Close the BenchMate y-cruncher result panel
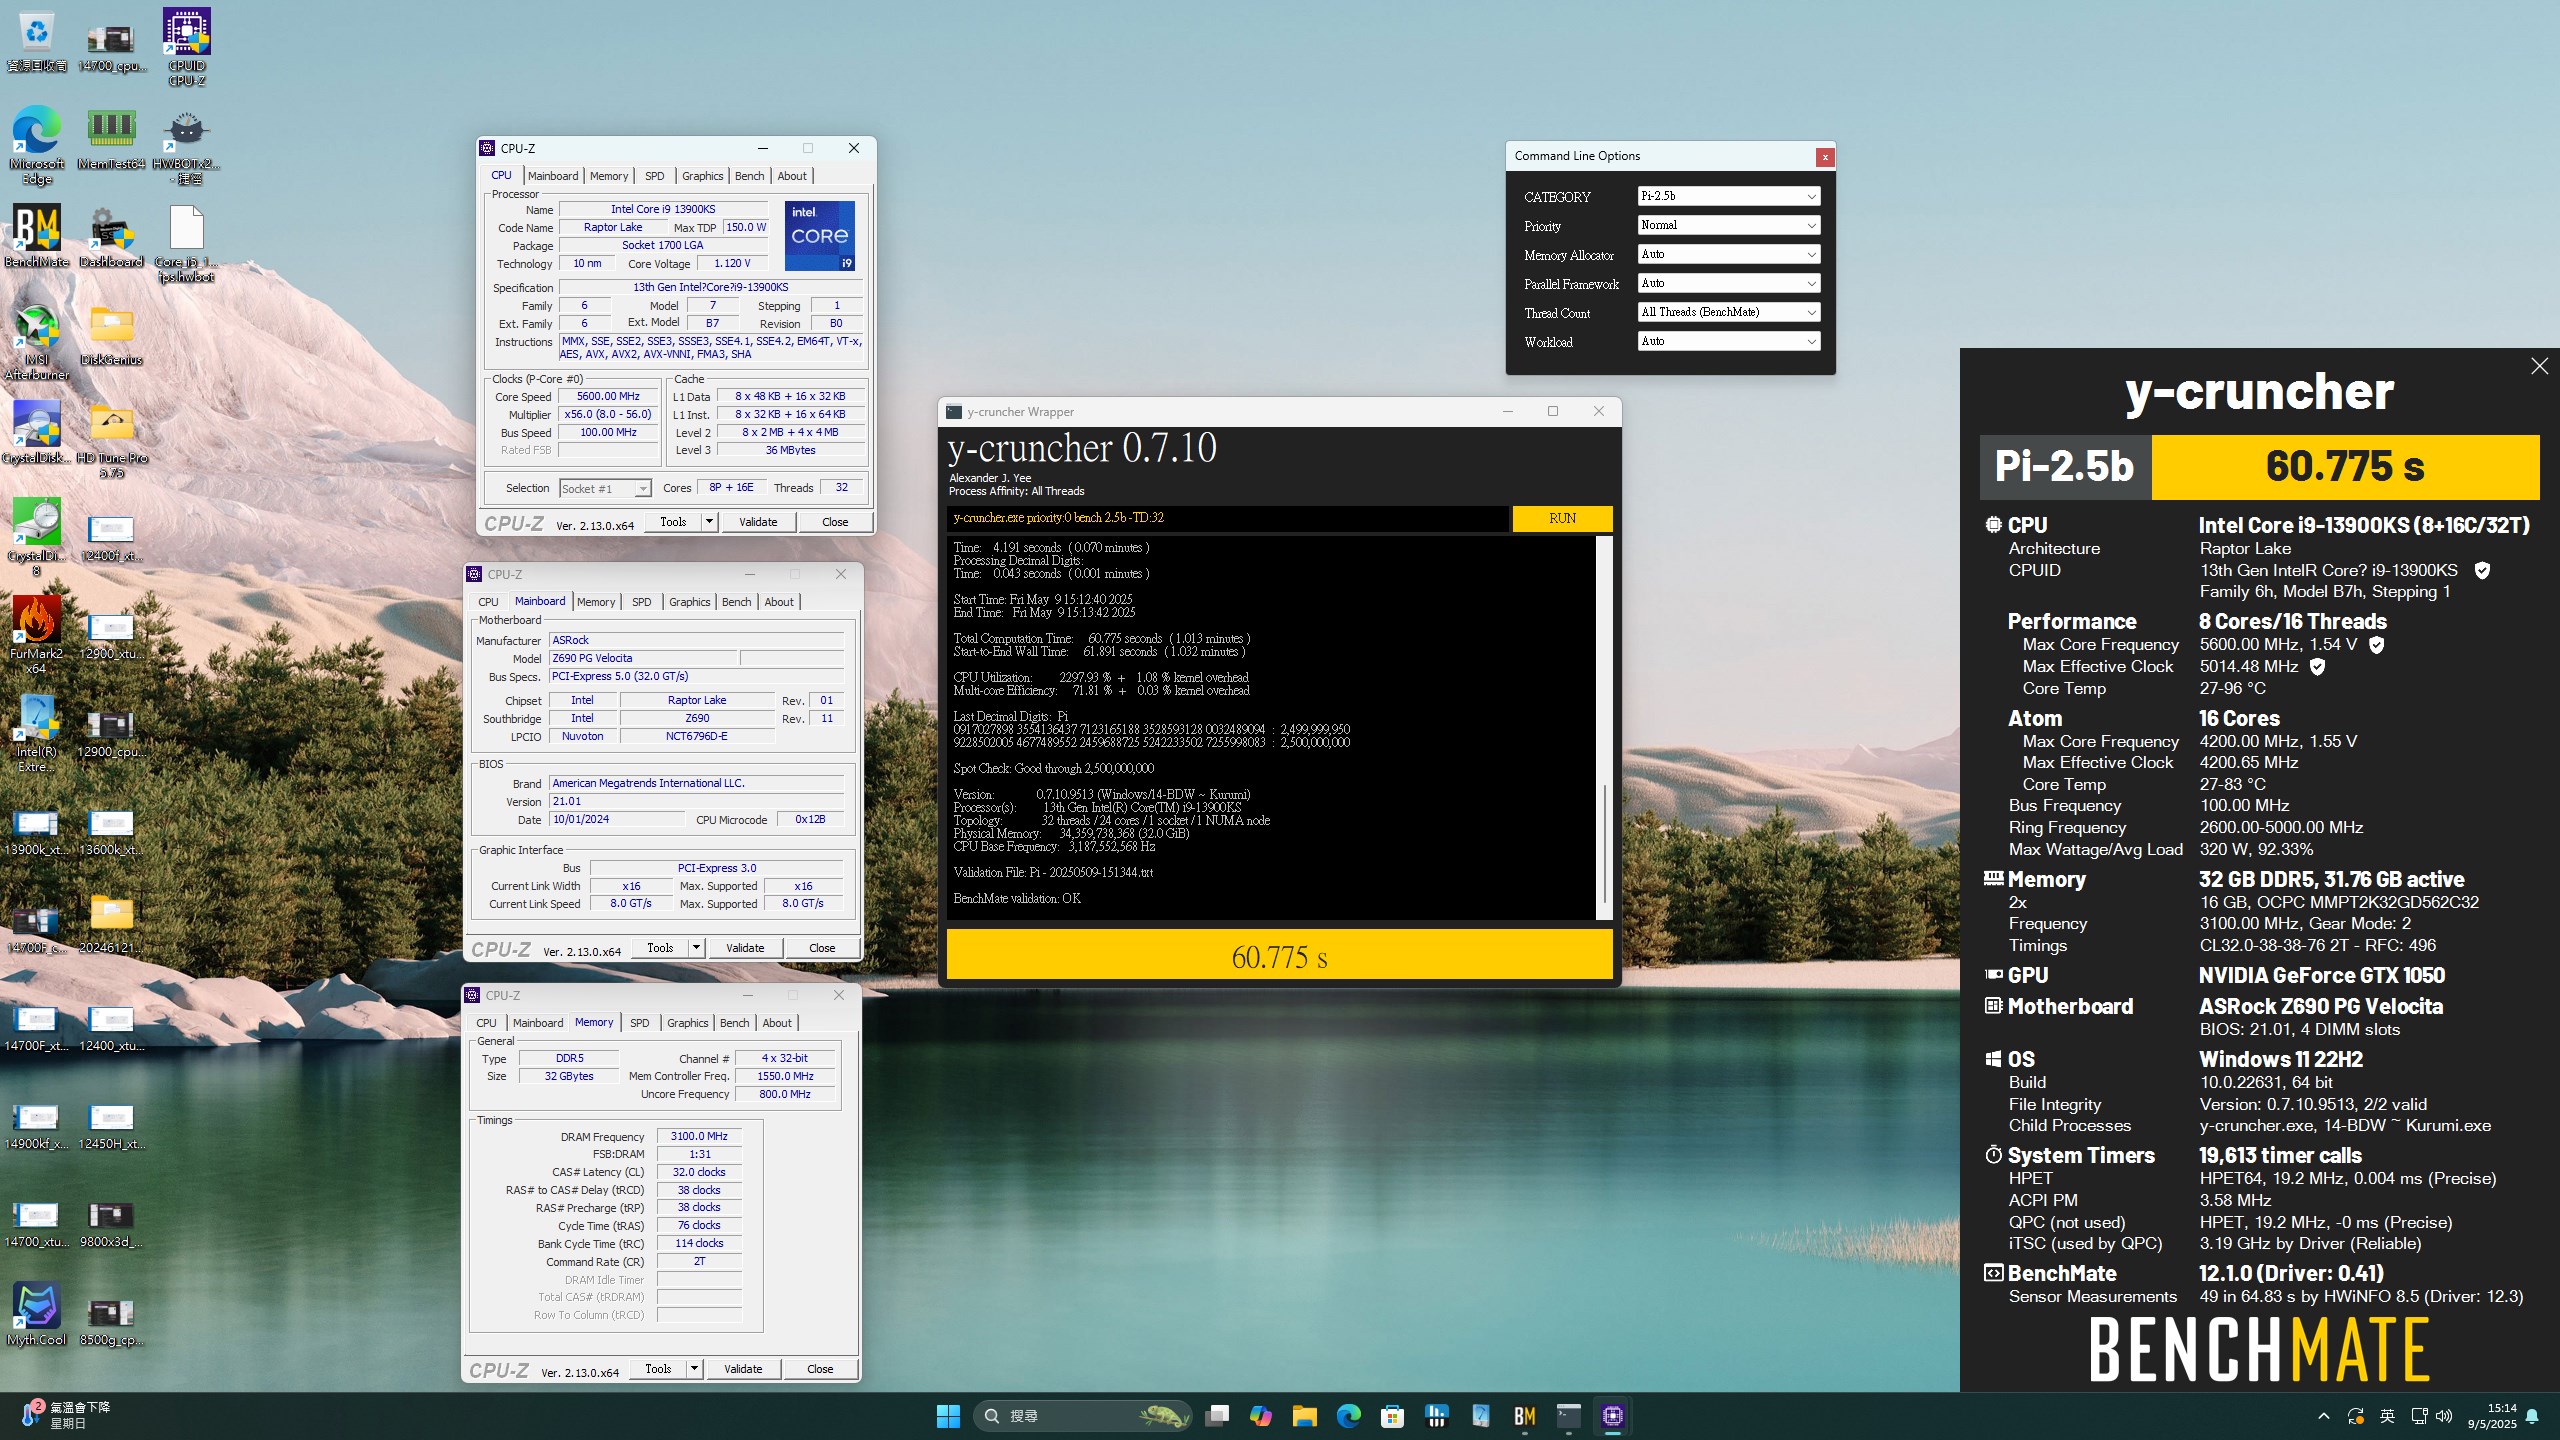 2540,366
